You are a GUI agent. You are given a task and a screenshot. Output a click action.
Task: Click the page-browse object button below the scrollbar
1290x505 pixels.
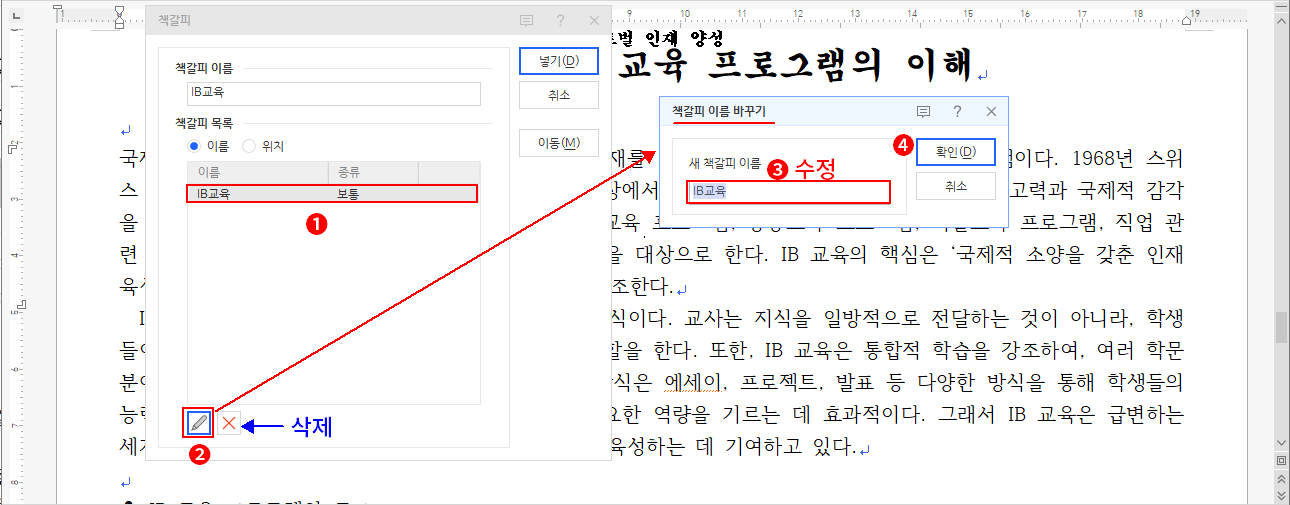coord(1281,461)
